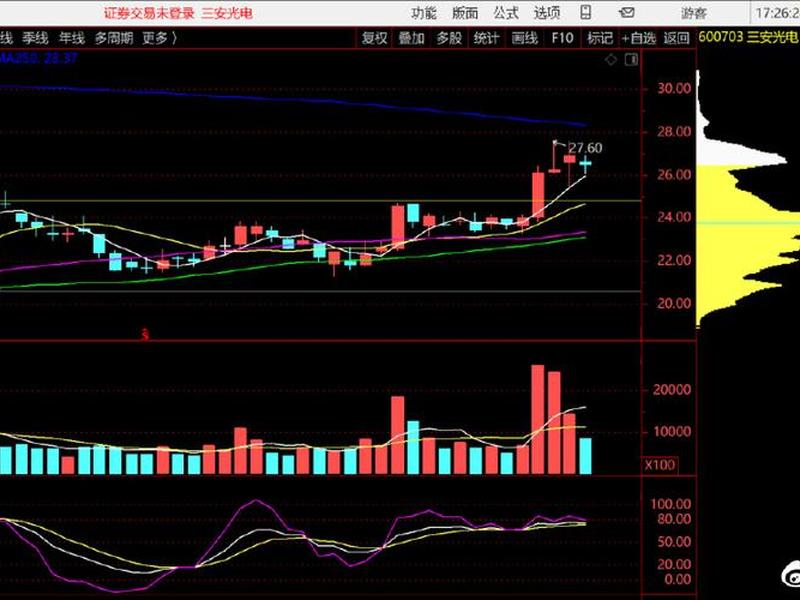Select the 多周期 view tab
Image resolution: width=800 pixels, height=600 pixels.
[113, 38]
